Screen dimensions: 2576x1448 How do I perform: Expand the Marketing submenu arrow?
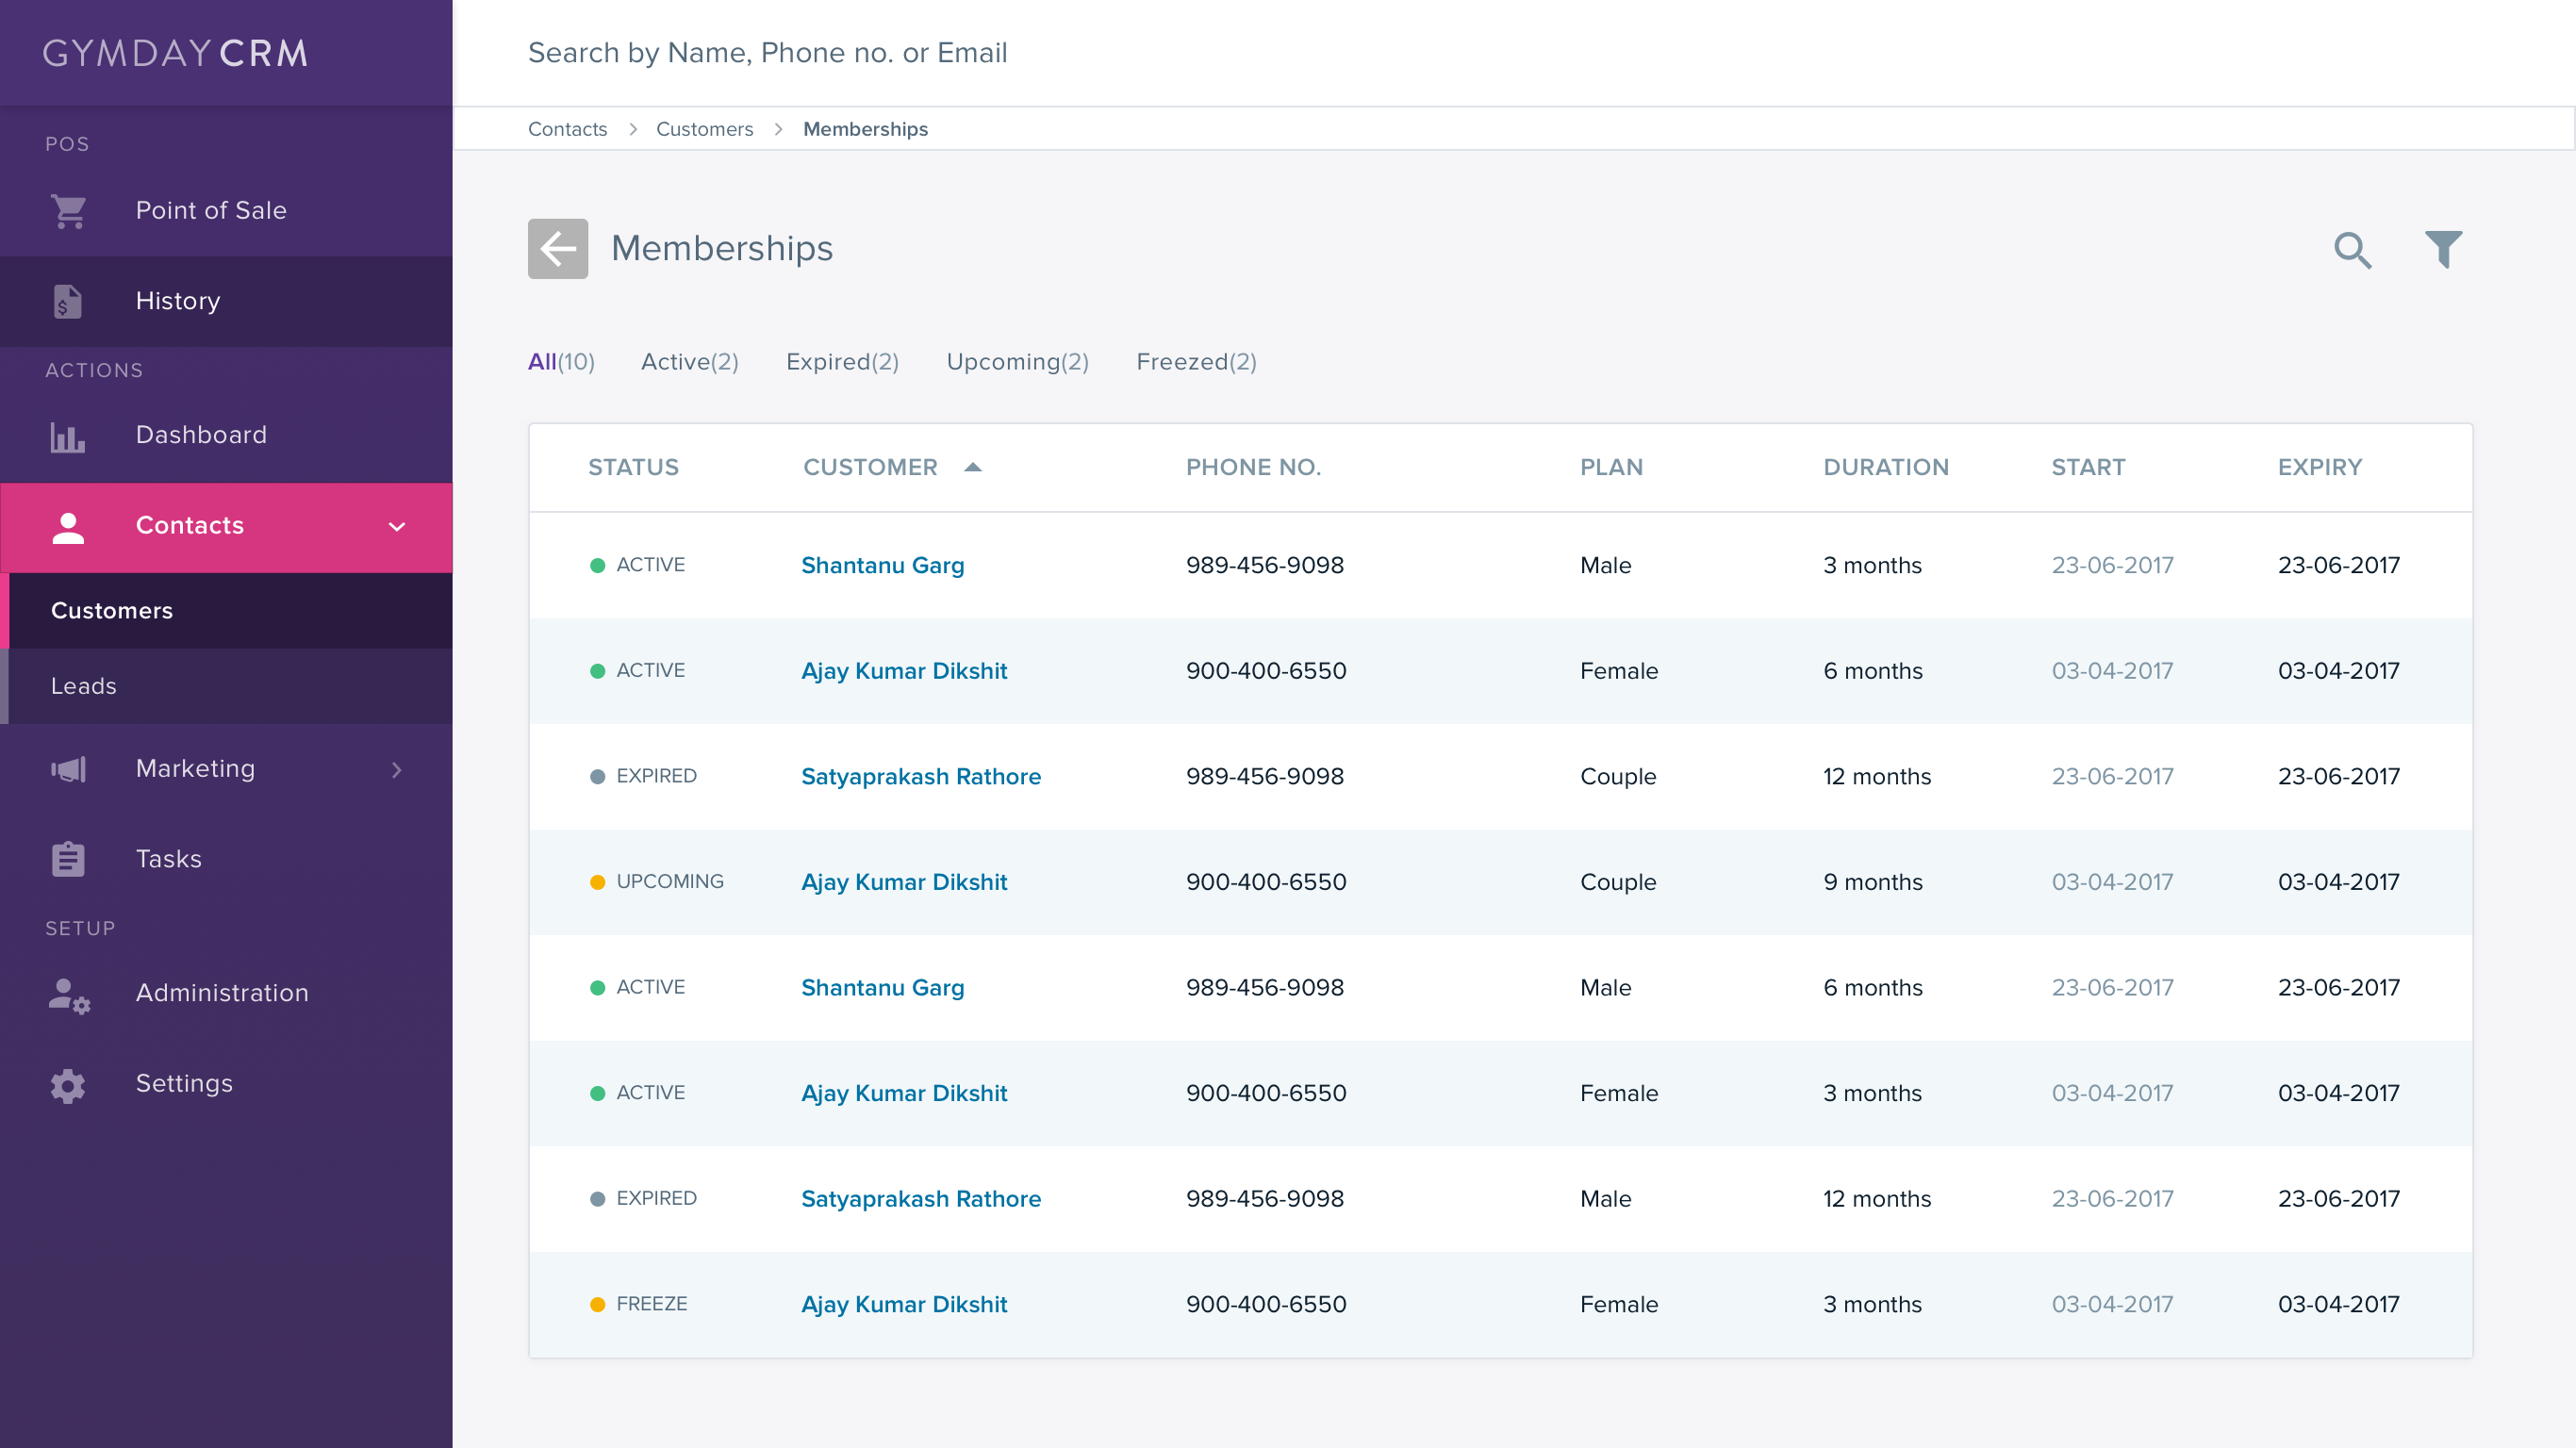[x=397, y=769]
